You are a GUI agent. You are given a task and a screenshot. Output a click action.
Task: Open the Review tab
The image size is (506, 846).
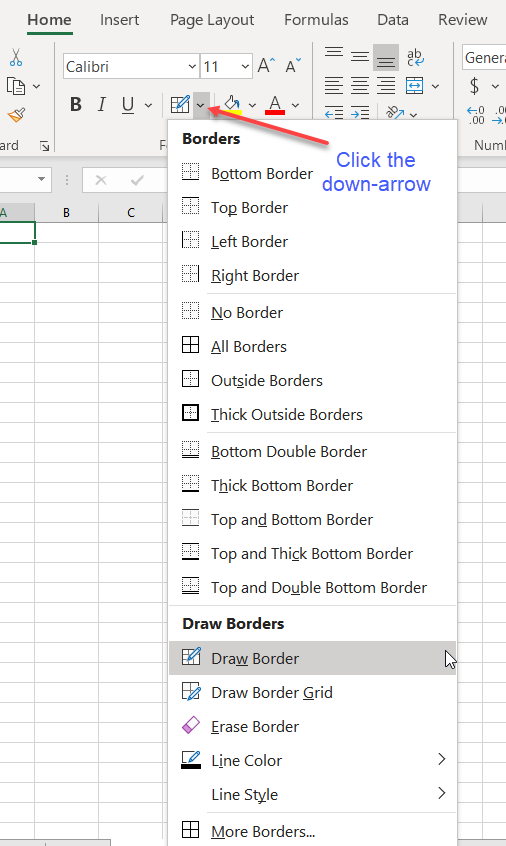click(463, 20)
